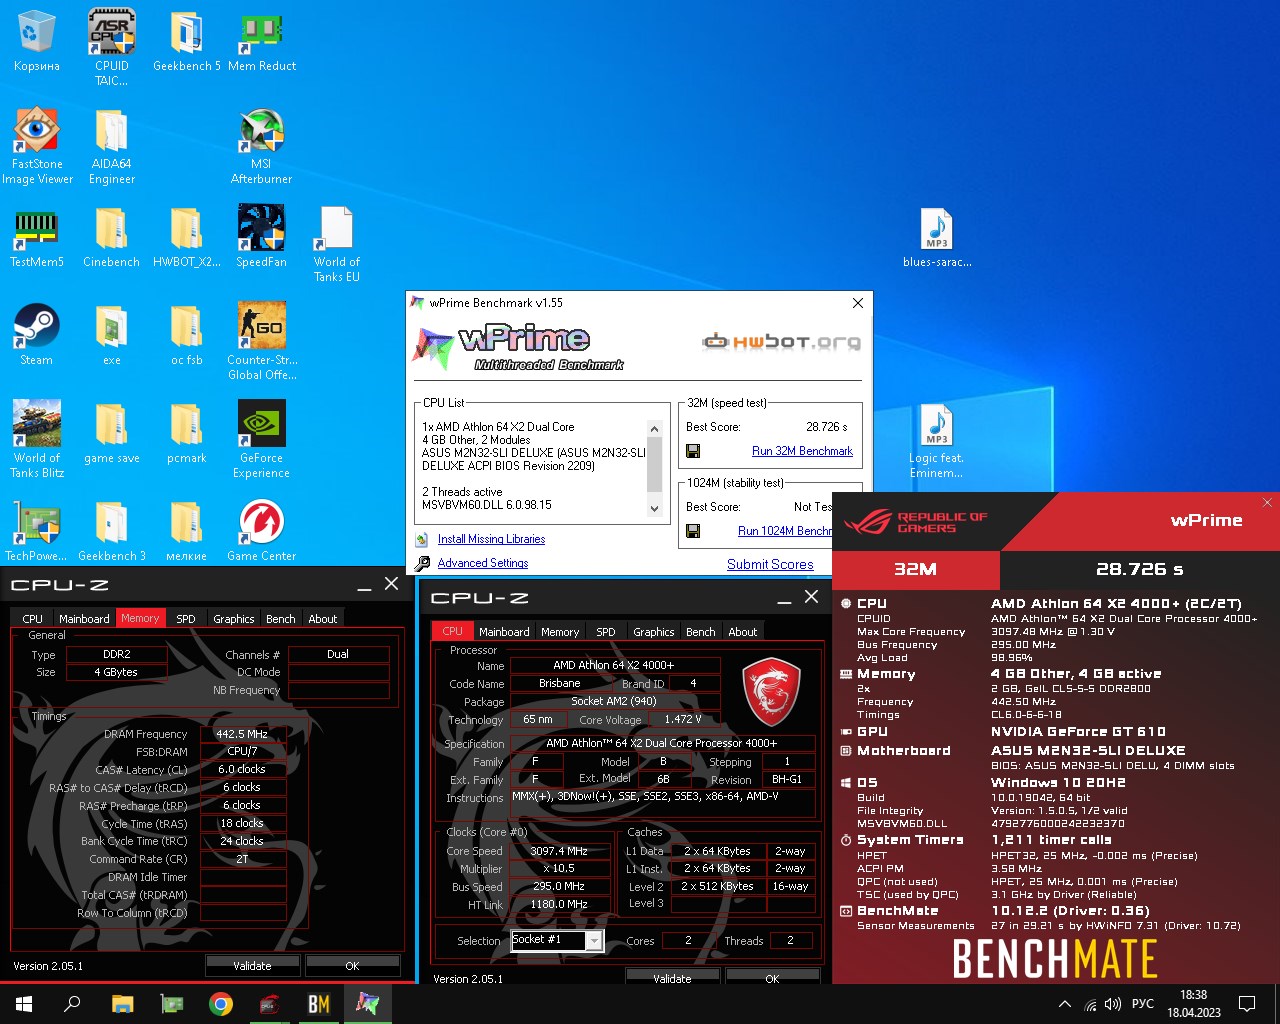
Task: Open Counter-Strike Global Offensive icon
Action: (262, 341)
